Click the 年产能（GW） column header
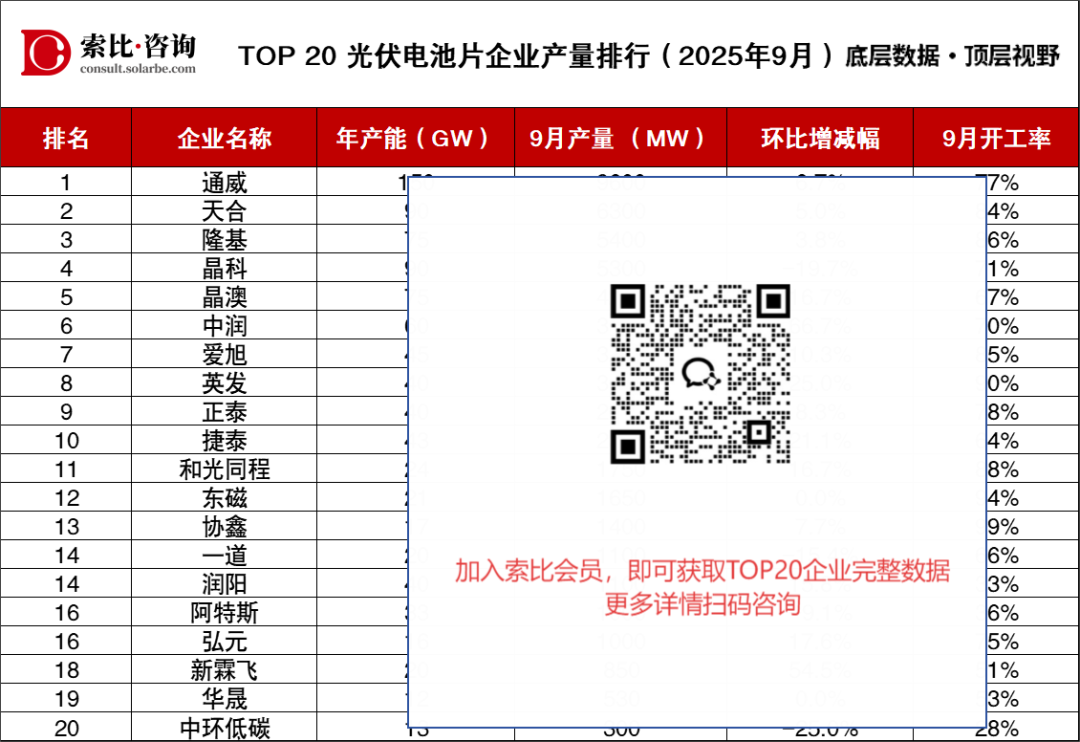This screenshot has height=742, width=1080. pos(415,138)
